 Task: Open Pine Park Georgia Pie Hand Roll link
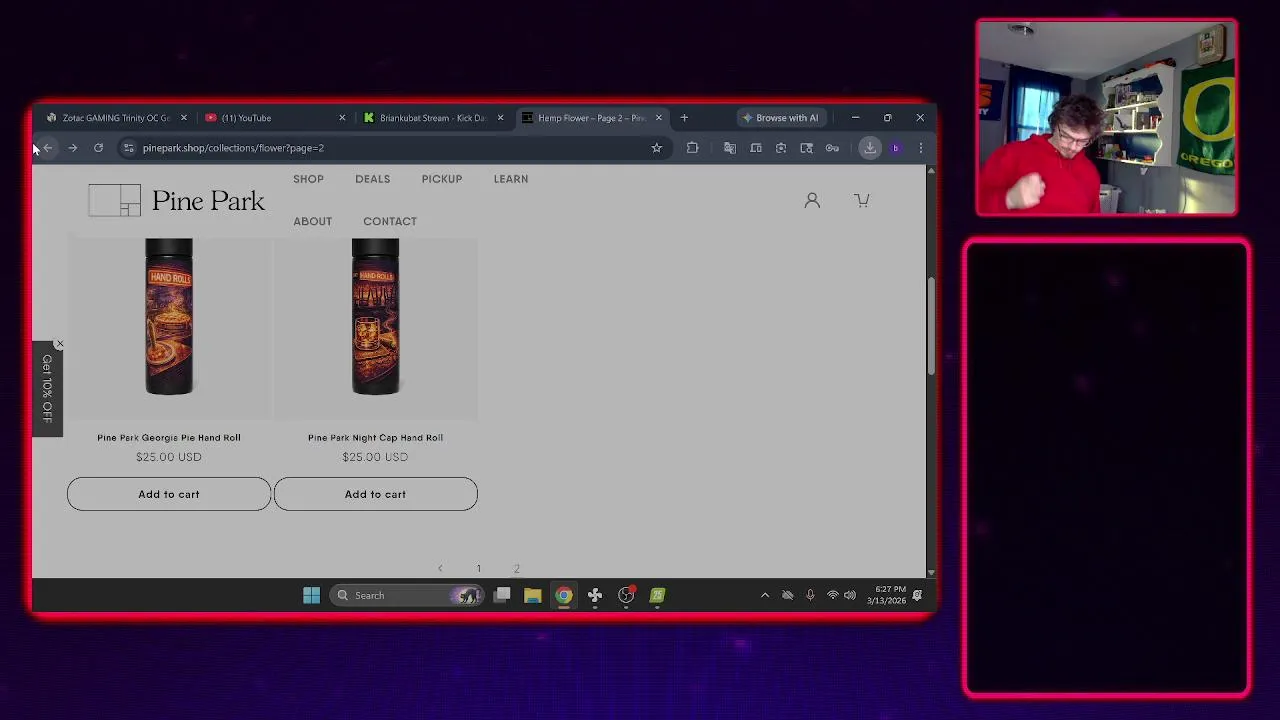[169, 437]
